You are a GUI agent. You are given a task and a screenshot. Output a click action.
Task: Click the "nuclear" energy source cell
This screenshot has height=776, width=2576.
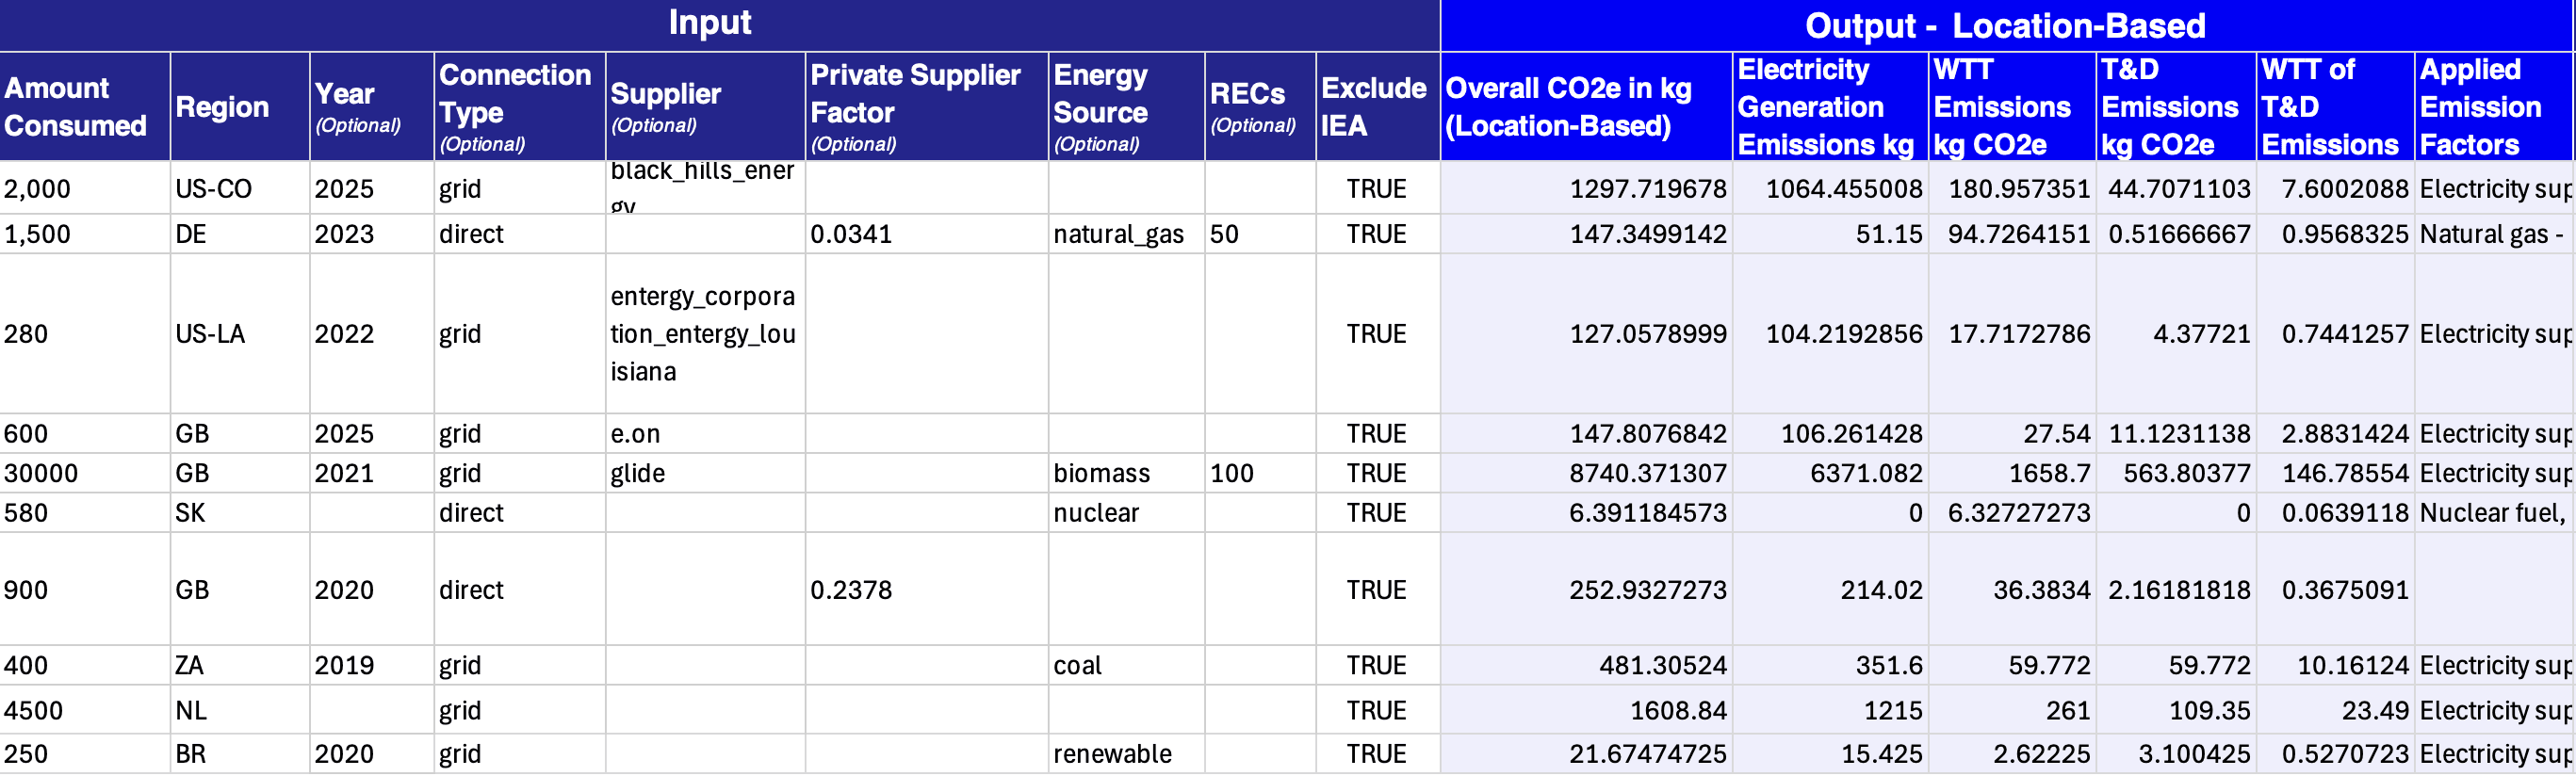[1096, 513]
